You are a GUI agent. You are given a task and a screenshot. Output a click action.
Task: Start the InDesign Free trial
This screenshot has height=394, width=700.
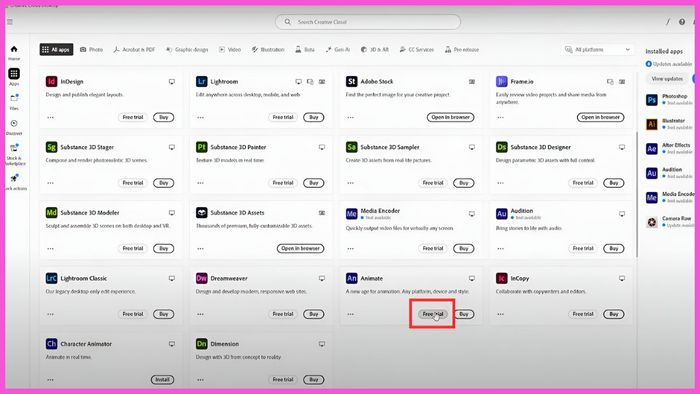[x=133, y=117]
